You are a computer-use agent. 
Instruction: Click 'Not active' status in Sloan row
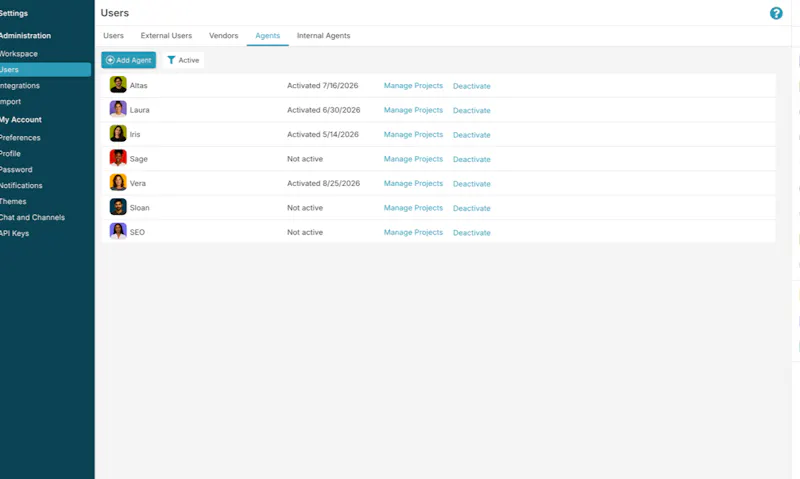[305, 208]
